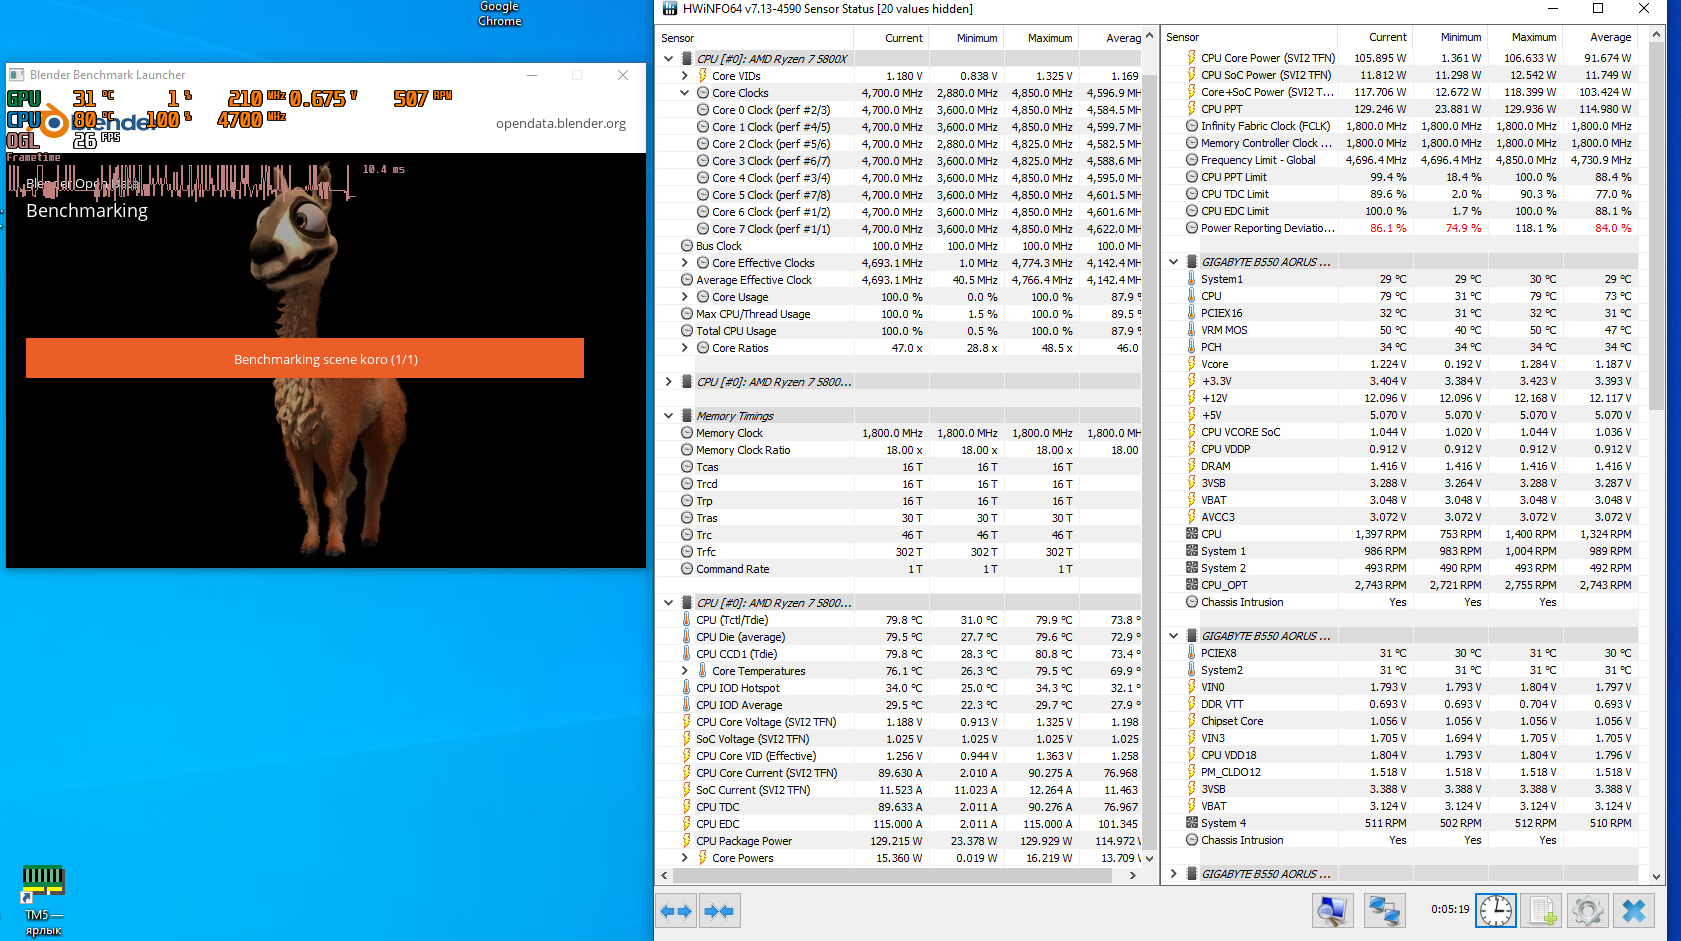Click the right panel's scroll-down arrow
The width and height of the screenshot is (1681, 941).
[1657, 876]
